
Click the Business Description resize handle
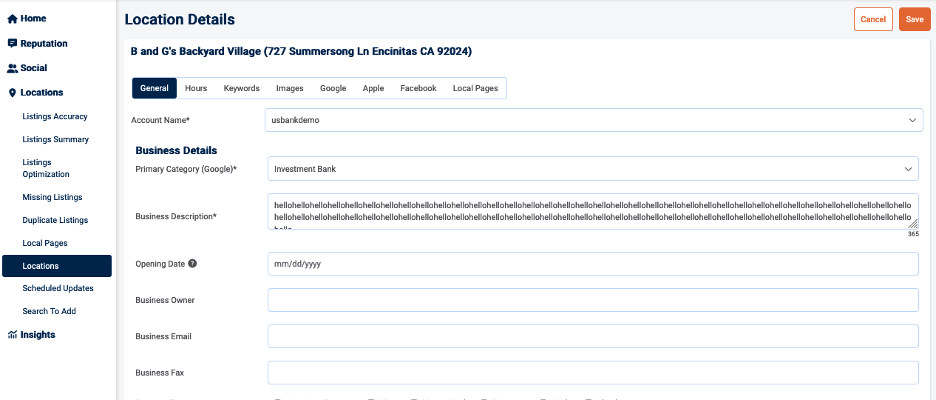tap(913, 223)
